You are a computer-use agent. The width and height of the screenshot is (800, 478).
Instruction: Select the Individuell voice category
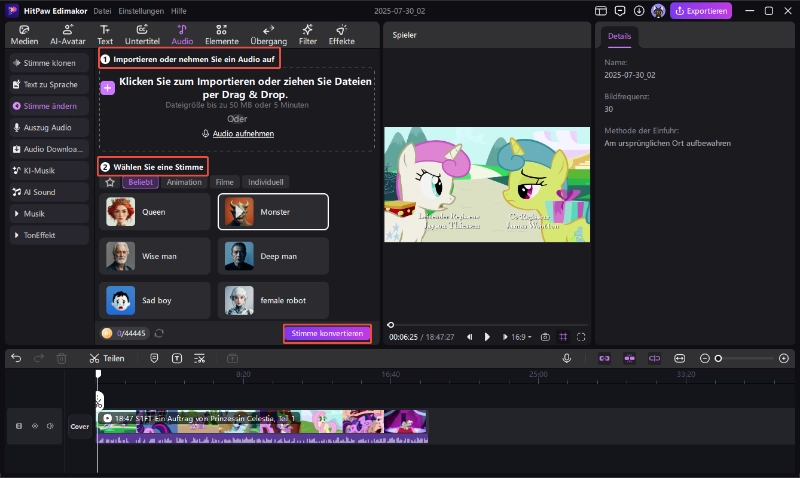point(265,182)
